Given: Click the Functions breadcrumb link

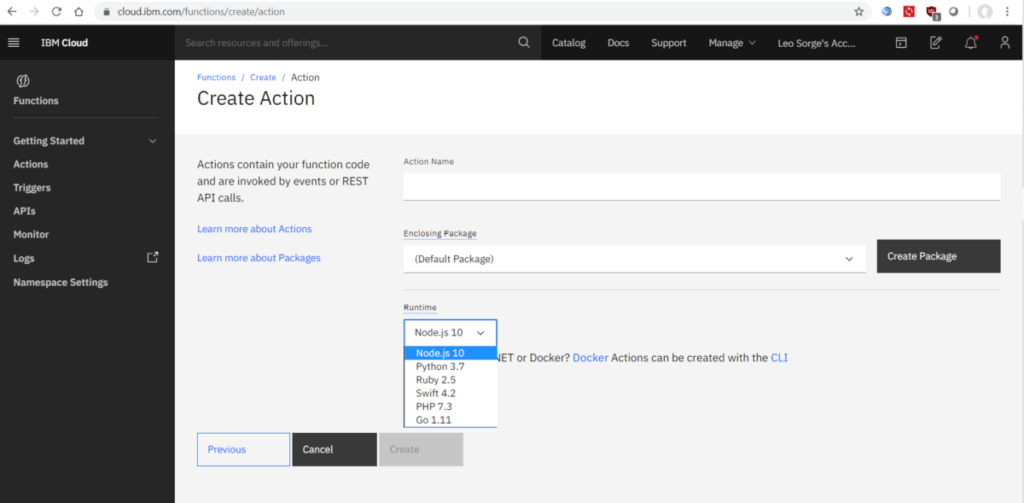Looking at the screenshot, I should (x=216, y=77).
